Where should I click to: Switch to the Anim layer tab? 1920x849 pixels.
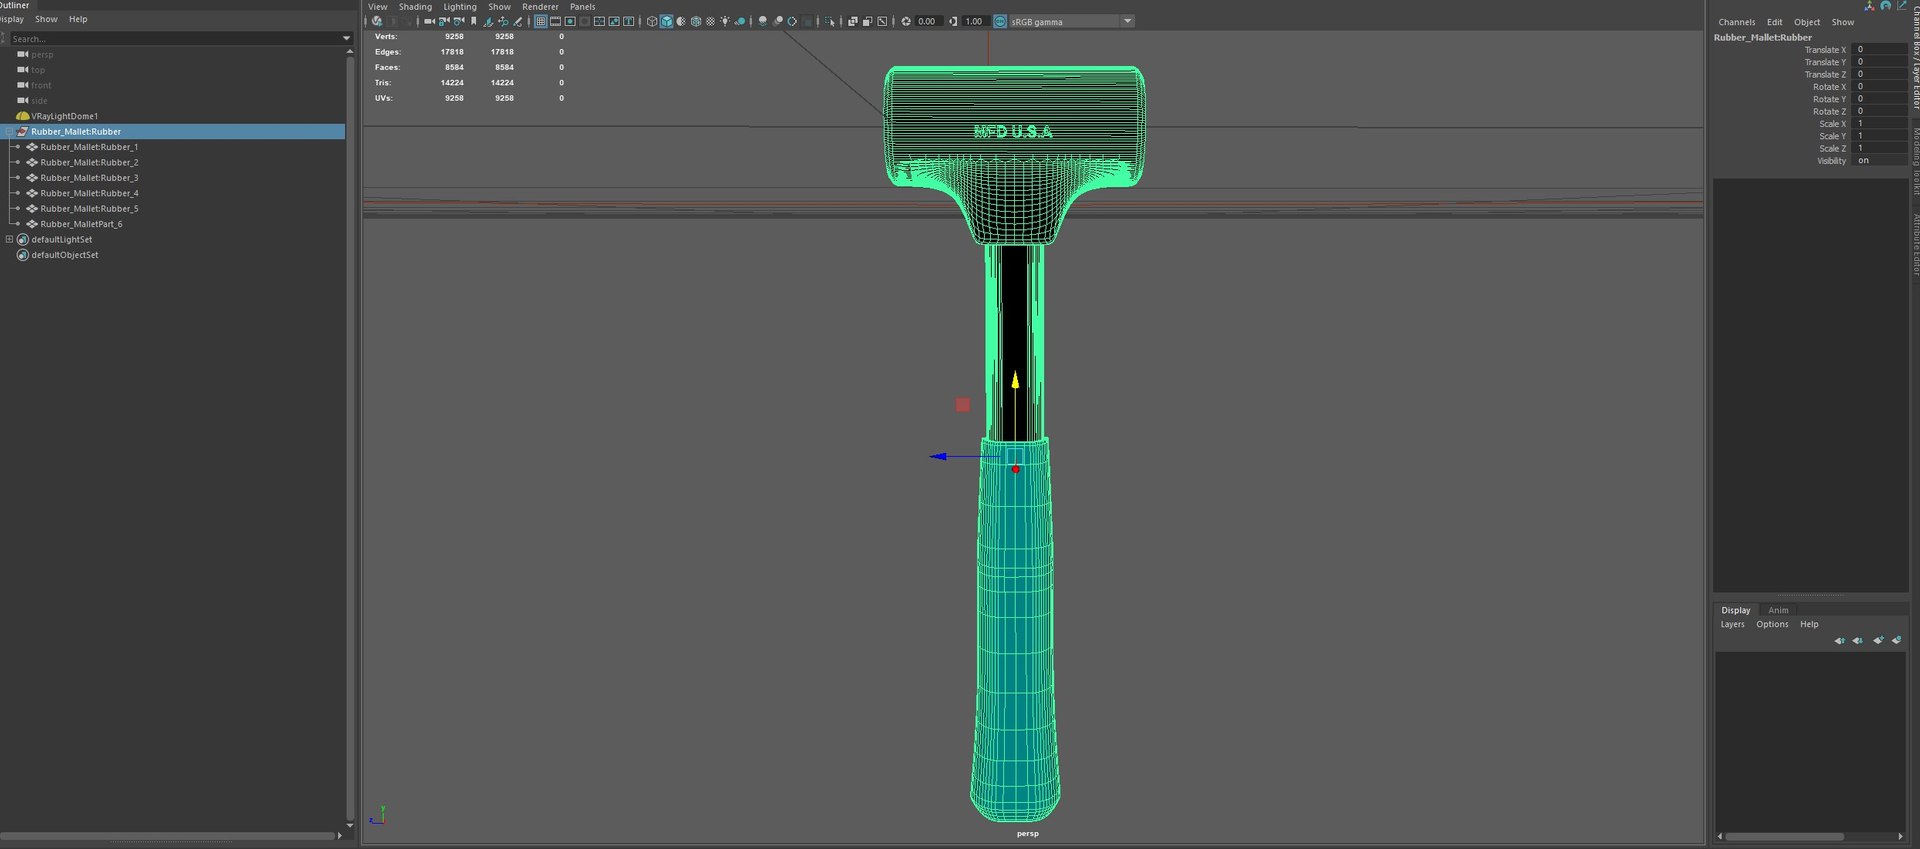1777,610
